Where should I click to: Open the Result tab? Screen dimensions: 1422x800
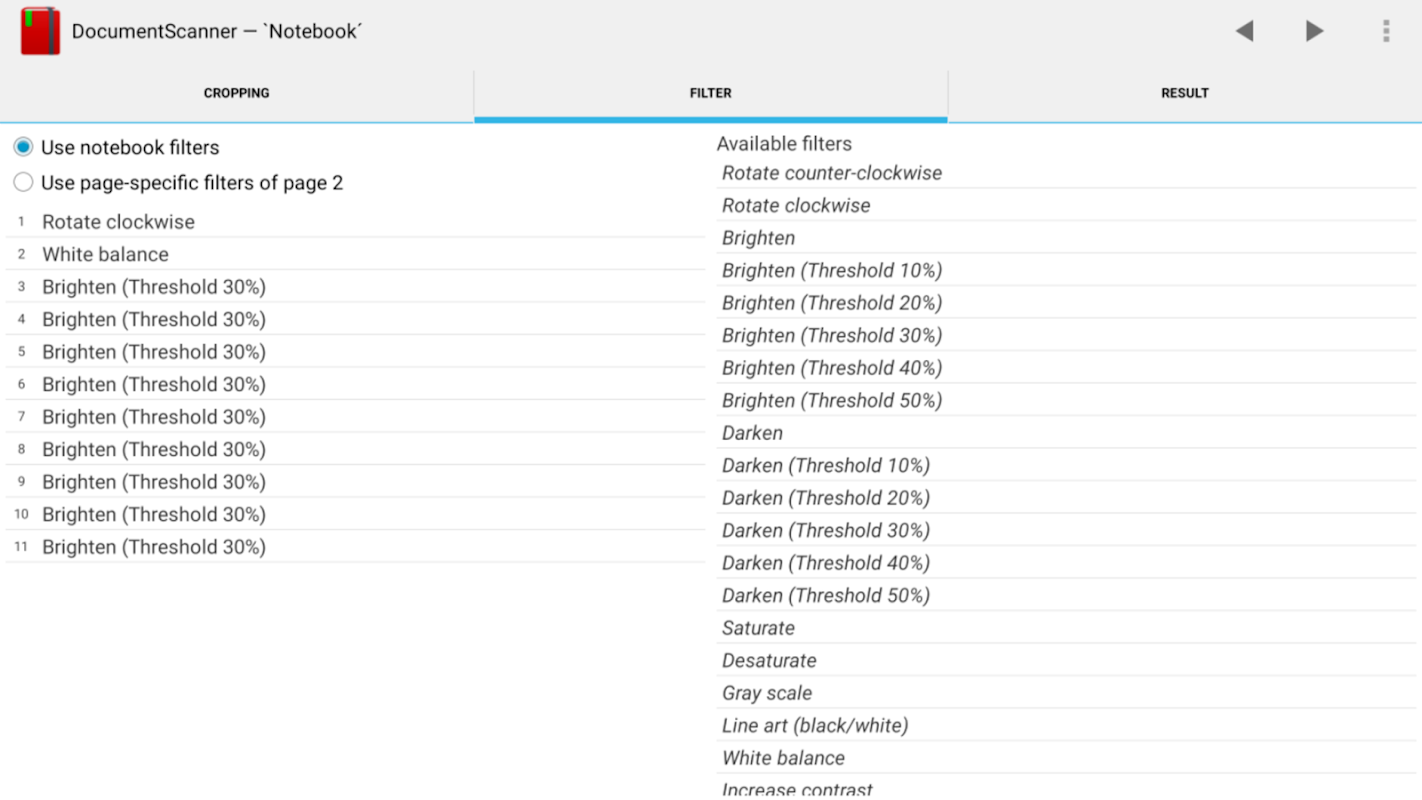coord(1185,93)
